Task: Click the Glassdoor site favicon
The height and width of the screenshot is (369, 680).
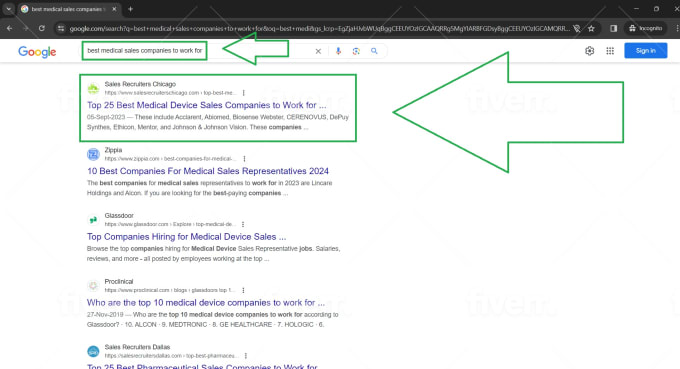Action: pos(93,220)
